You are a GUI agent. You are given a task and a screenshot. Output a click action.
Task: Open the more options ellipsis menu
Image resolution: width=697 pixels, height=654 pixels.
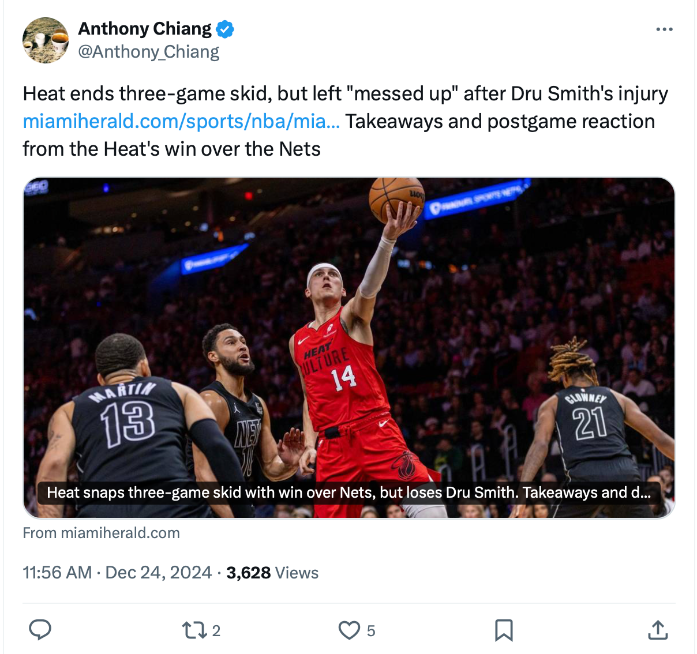[x=664, y=29]
